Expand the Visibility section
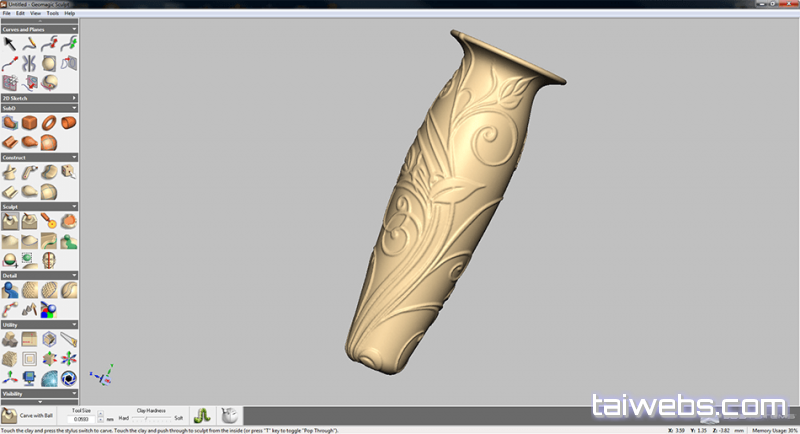800x434 pixels. point(74,394)
